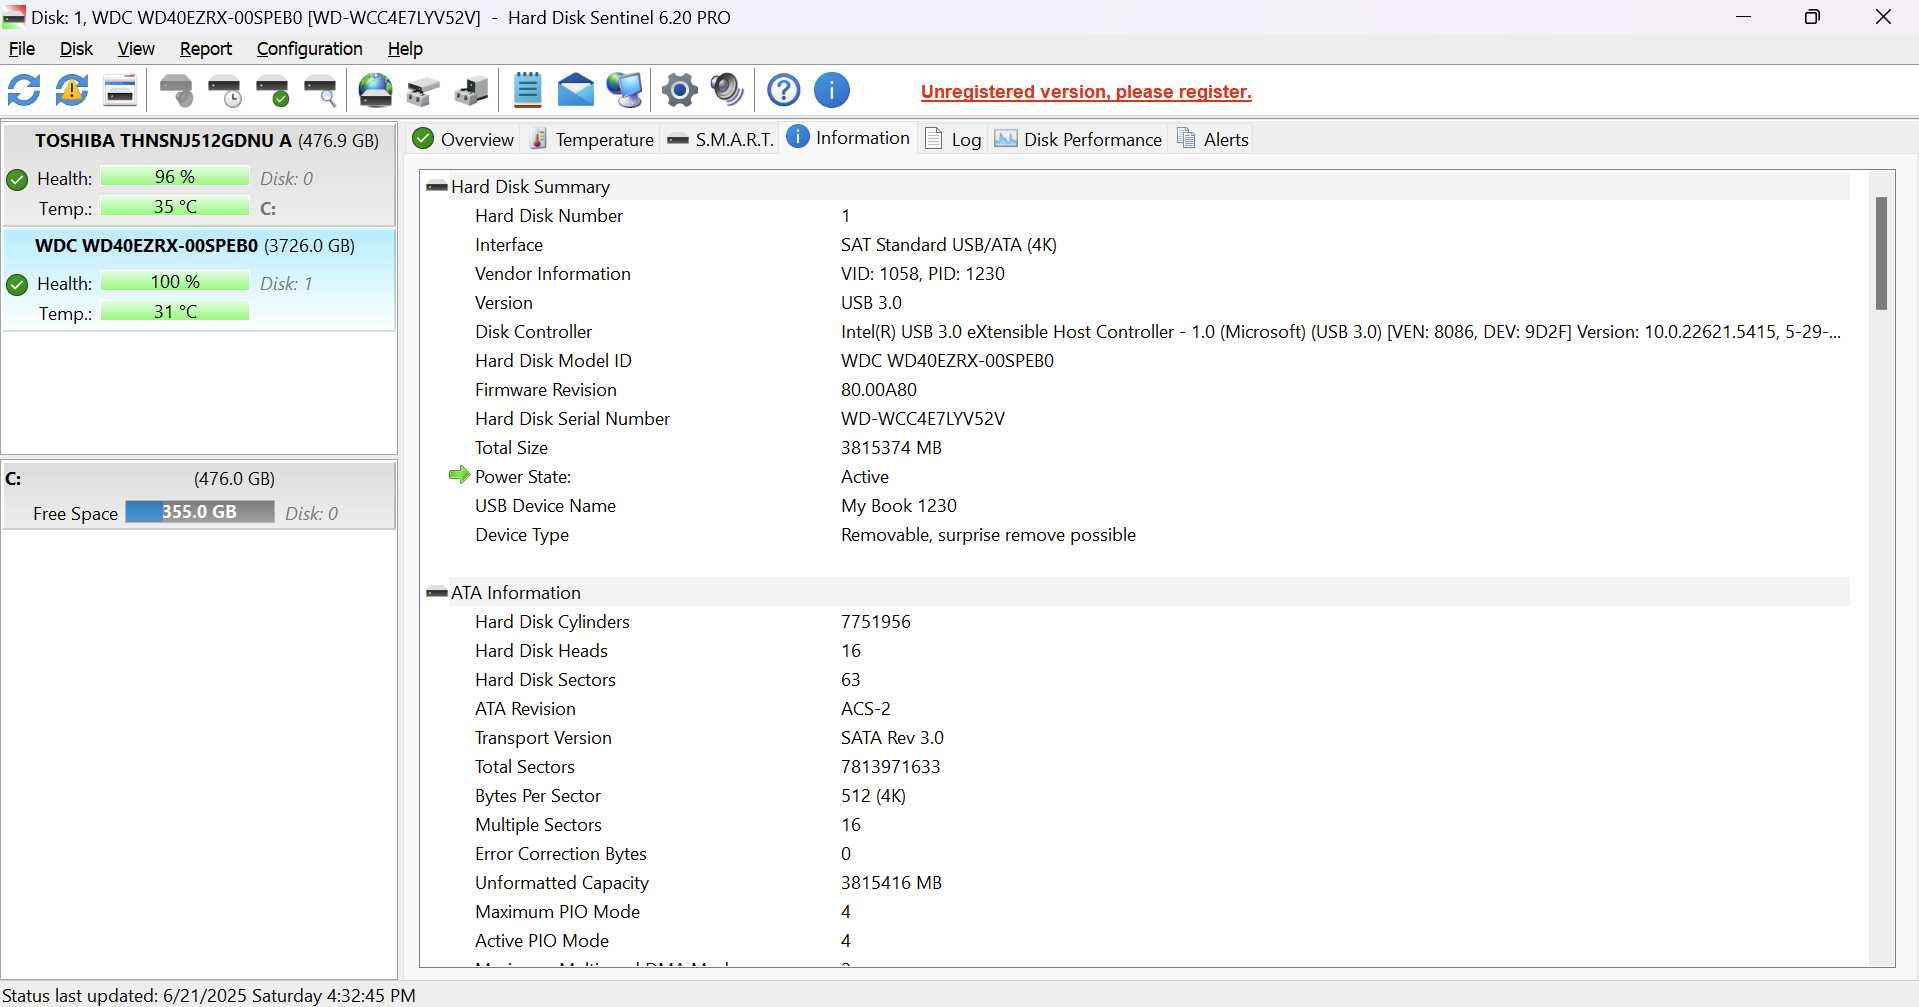1919x1007 pixels.
Task: Open the Disk Performance tab
Action: tap(1078, 139)
